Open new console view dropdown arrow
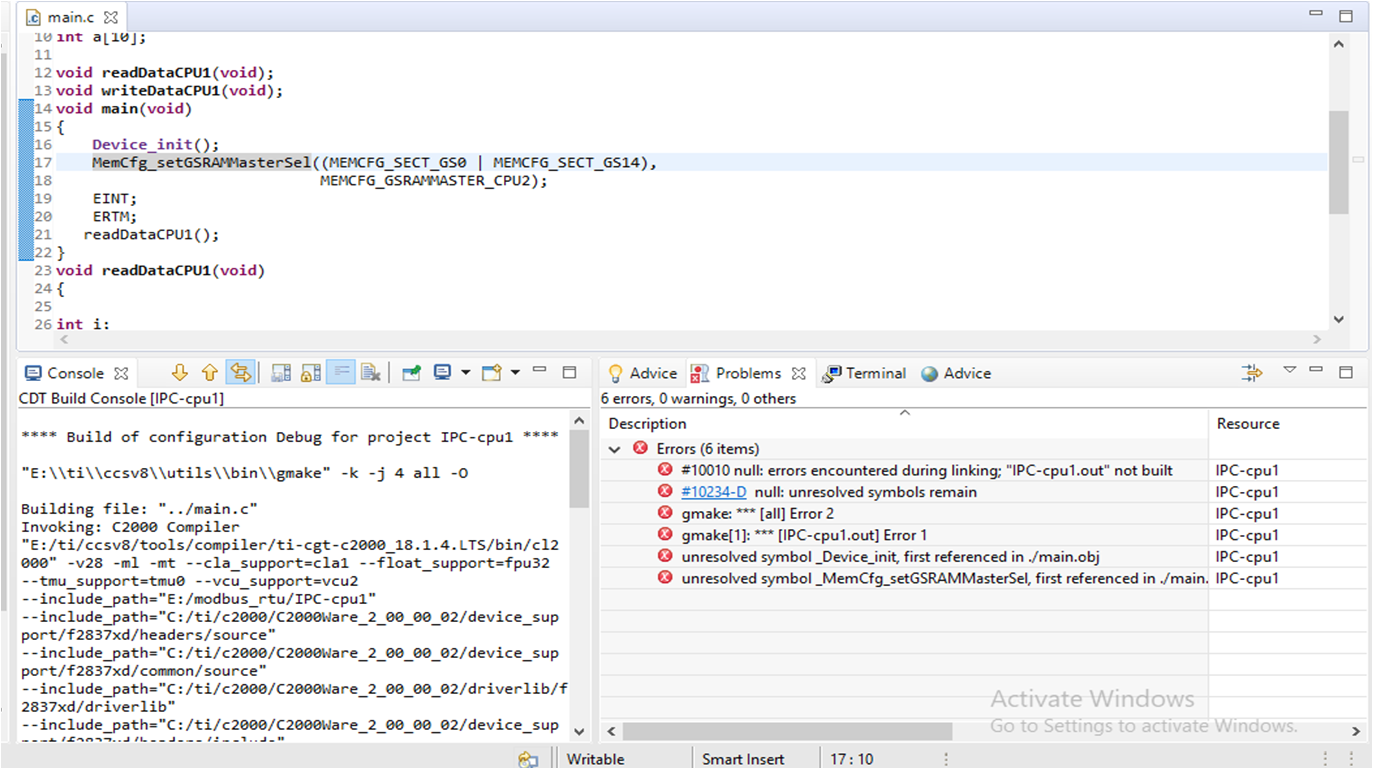This screenshot has width=1373, height=769. pos(515,373)
